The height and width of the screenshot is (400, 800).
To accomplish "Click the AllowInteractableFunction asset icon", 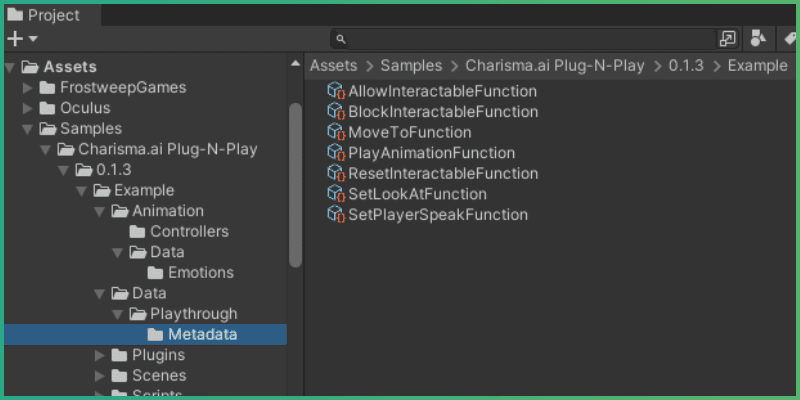I will pos(336,91).
